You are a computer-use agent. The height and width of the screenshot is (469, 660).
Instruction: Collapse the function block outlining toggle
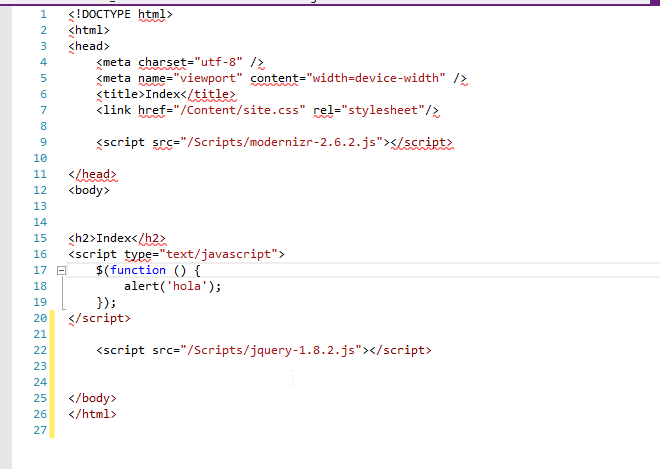pos(61,270)
